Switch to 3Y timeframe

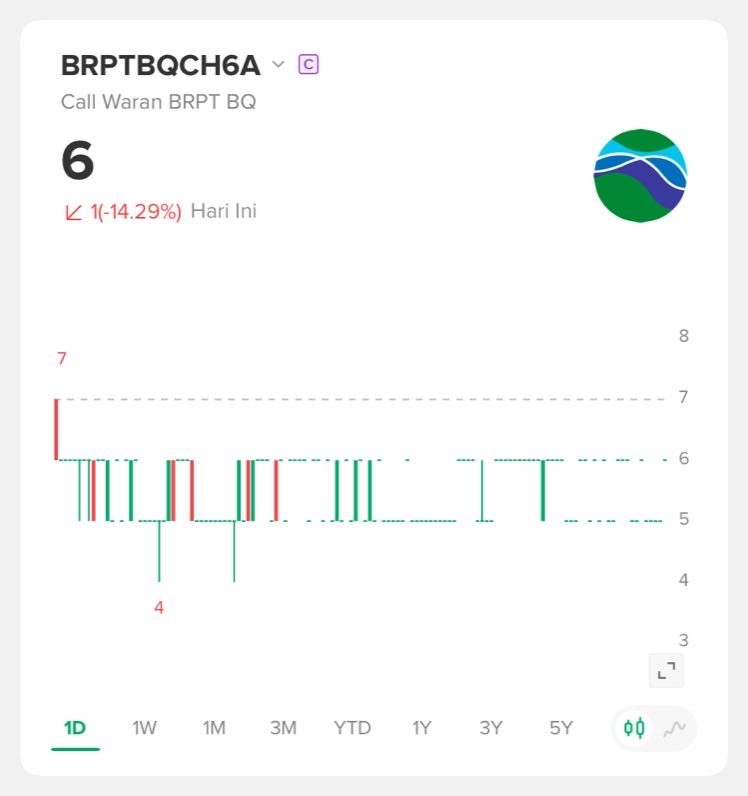tap(490, 728)
